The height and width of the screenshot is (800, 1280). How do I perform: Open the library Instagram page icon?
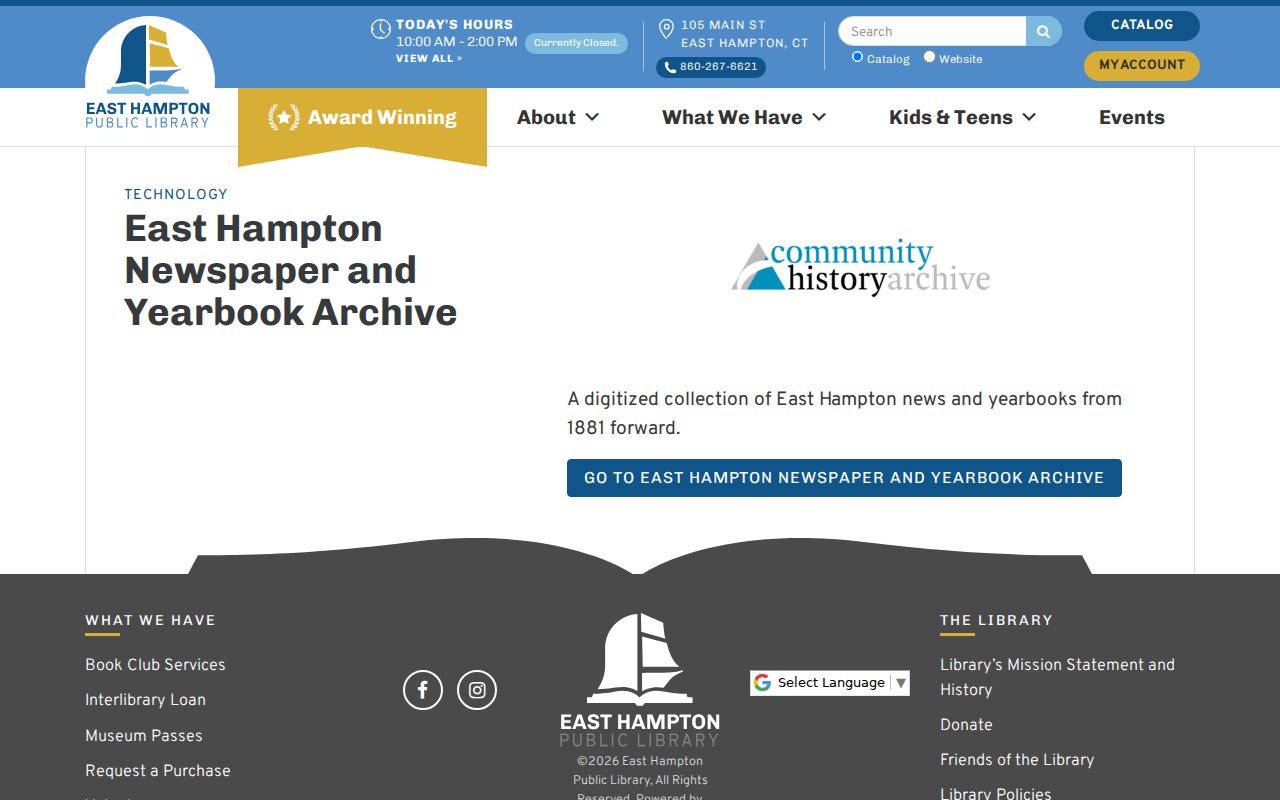[477, 690]
